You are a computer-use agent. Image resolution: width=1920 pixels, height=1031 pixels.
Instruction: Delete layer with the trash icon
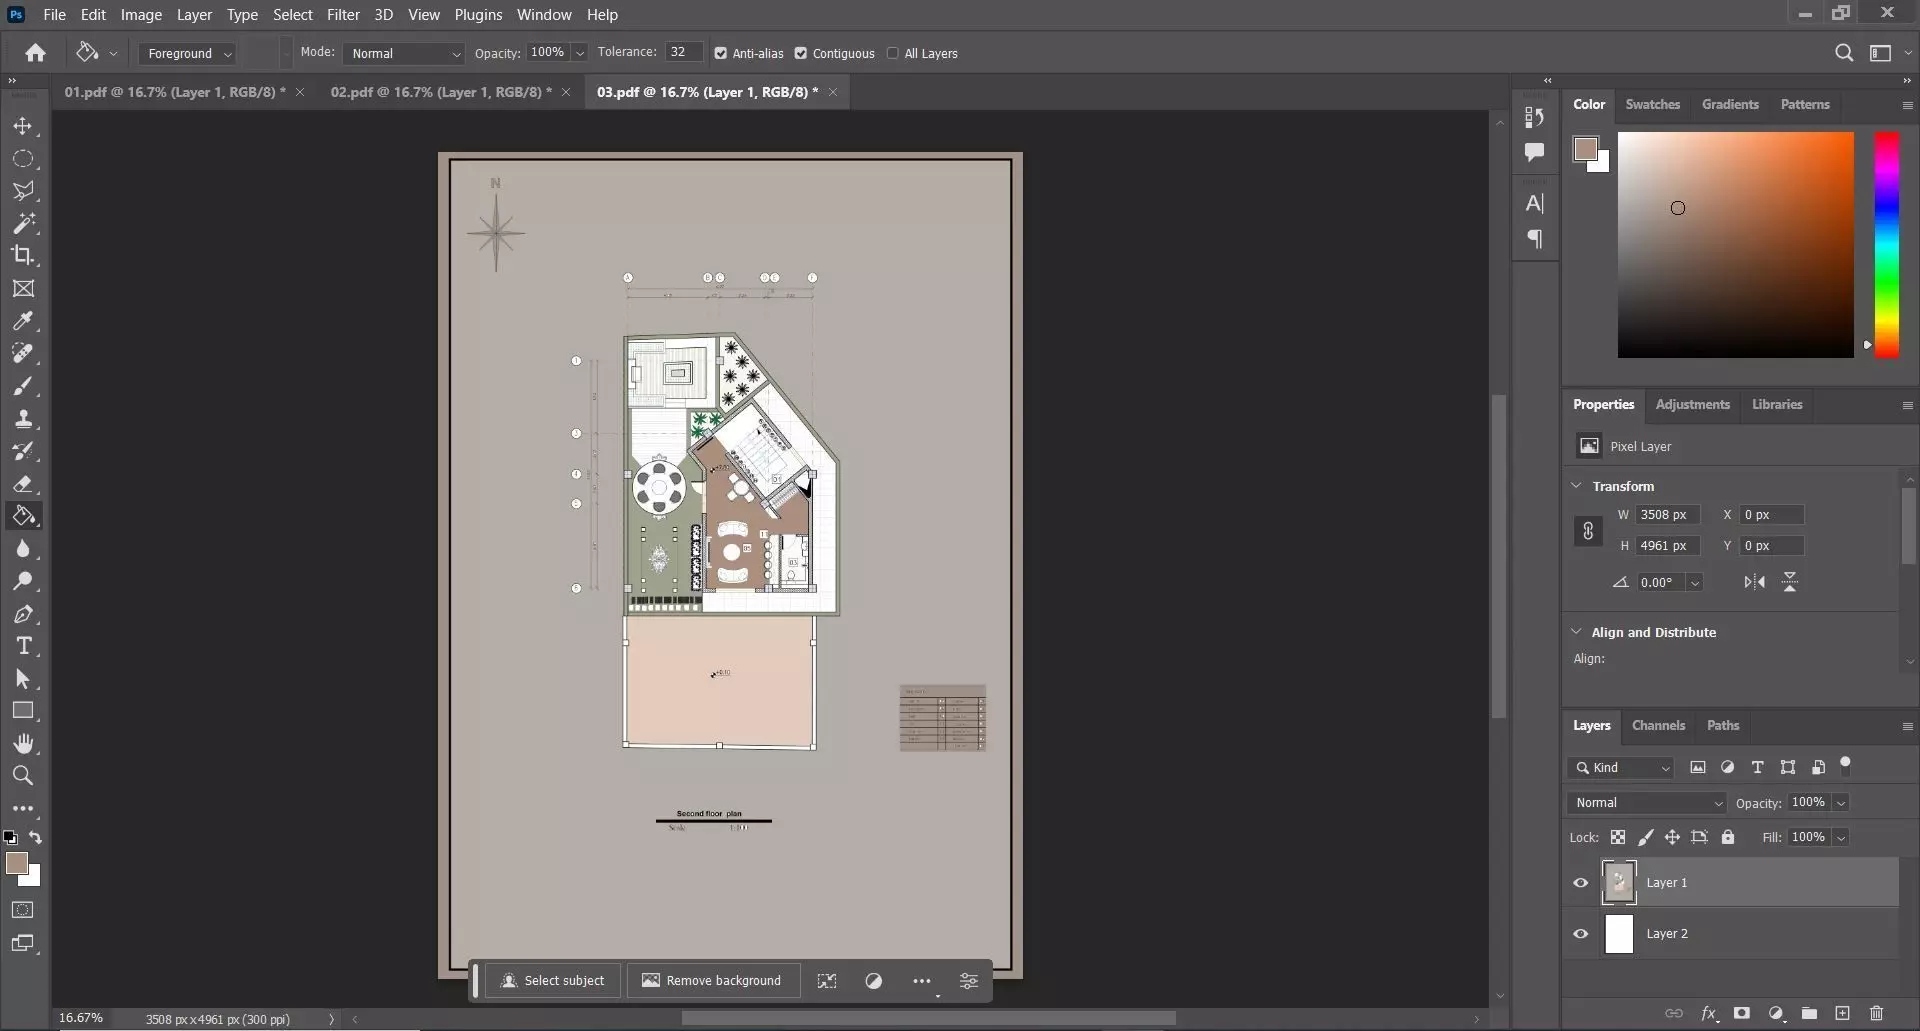tap(1877, 1013)
